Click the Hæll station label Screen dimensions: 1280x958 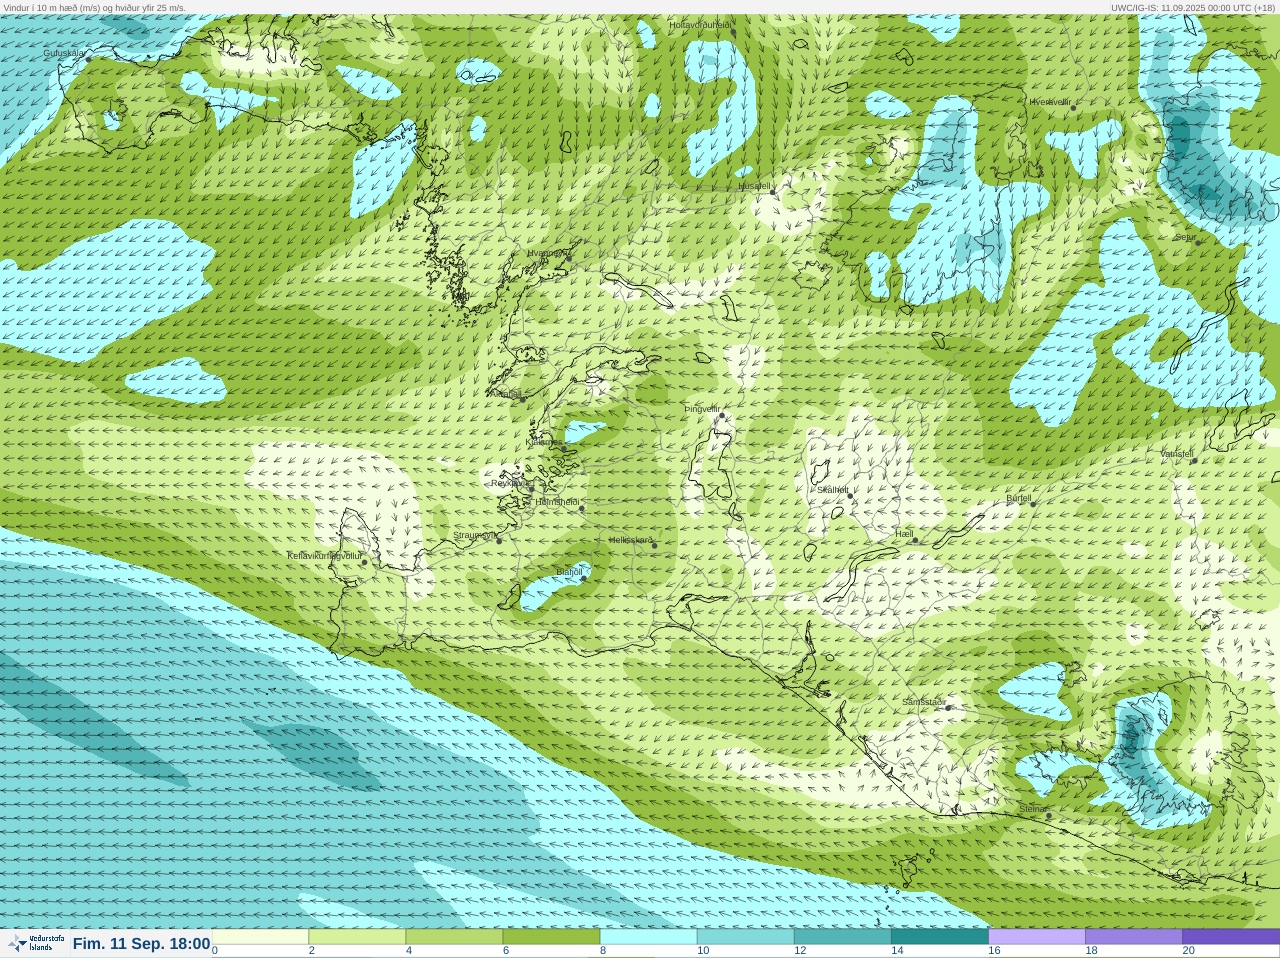point(904,534)
